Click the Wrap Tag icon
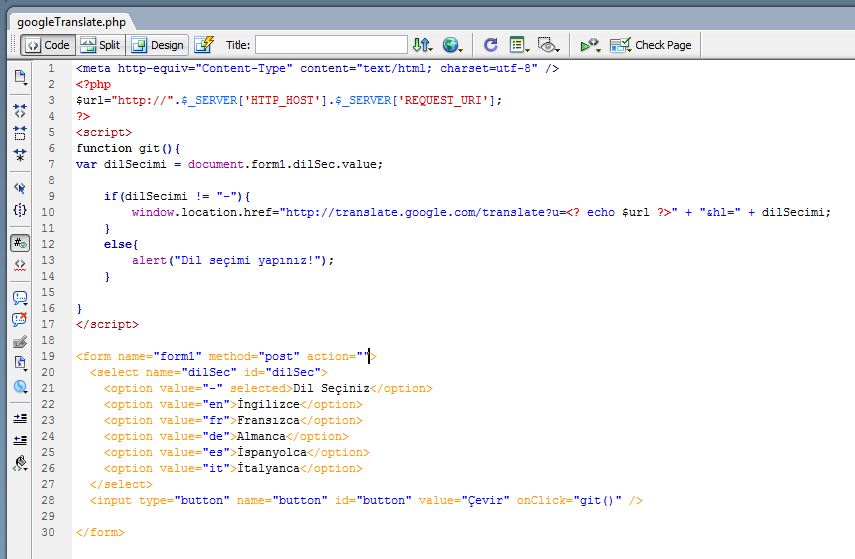 [20, 342]
